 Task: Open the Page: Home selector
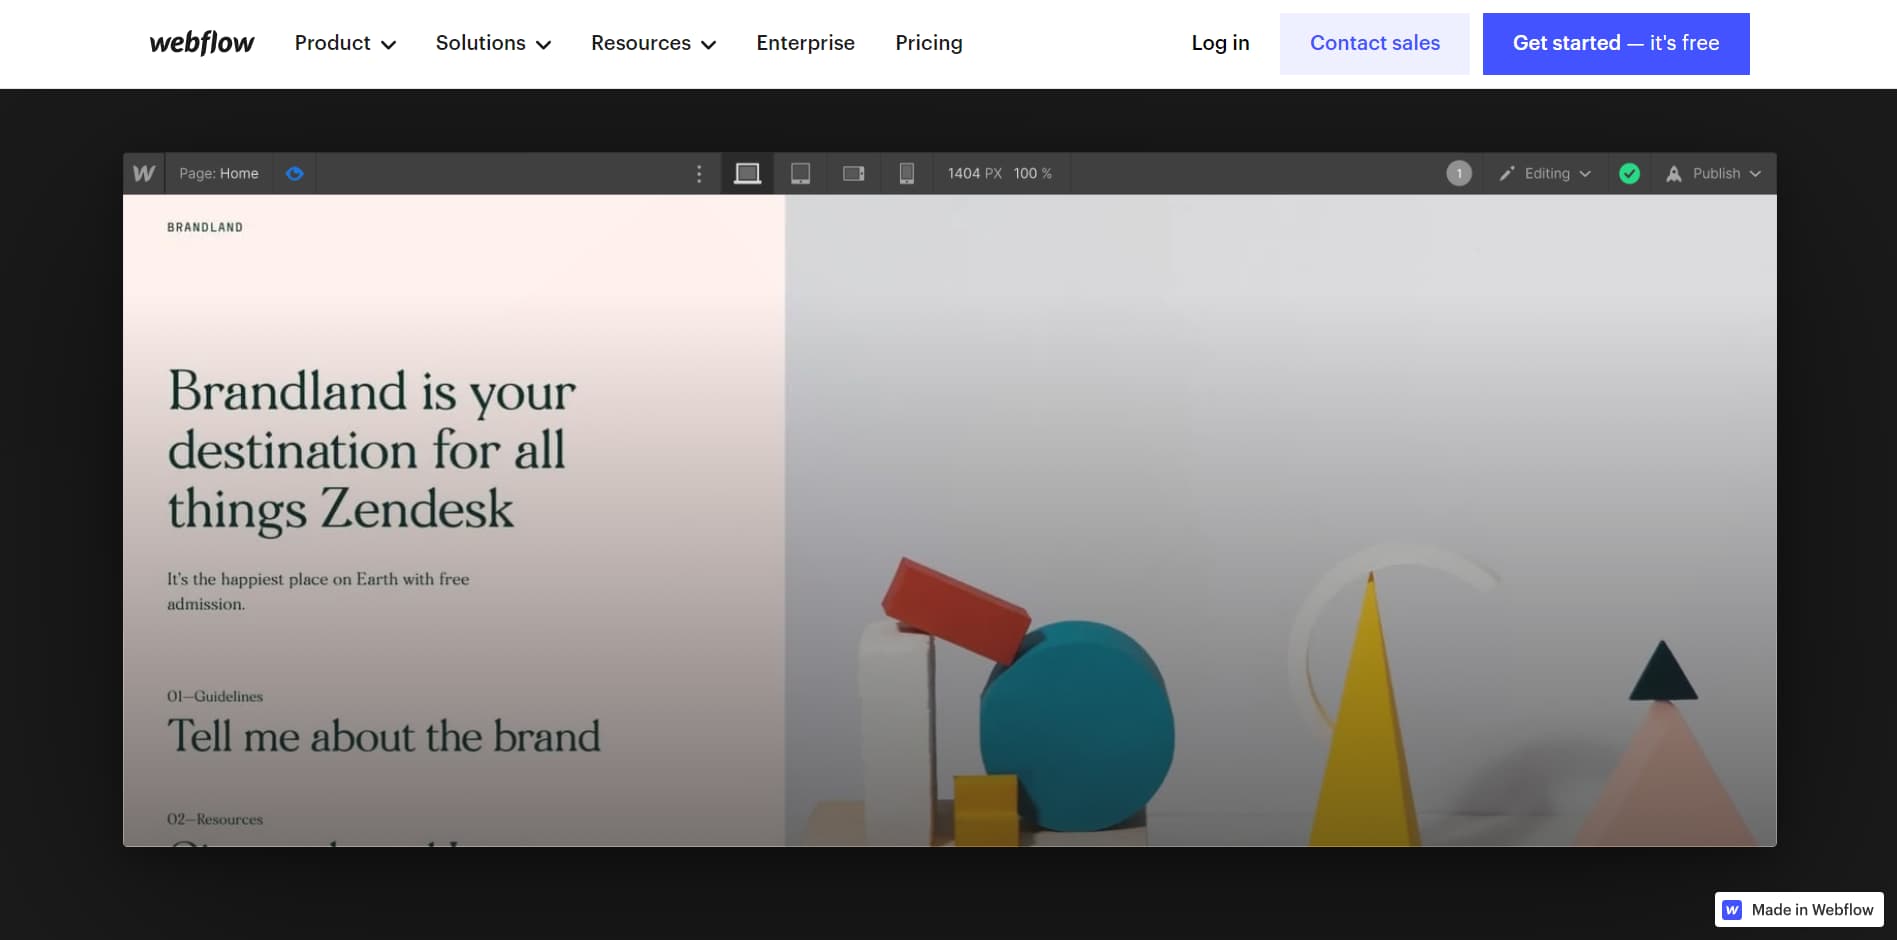tap(219, 173)
